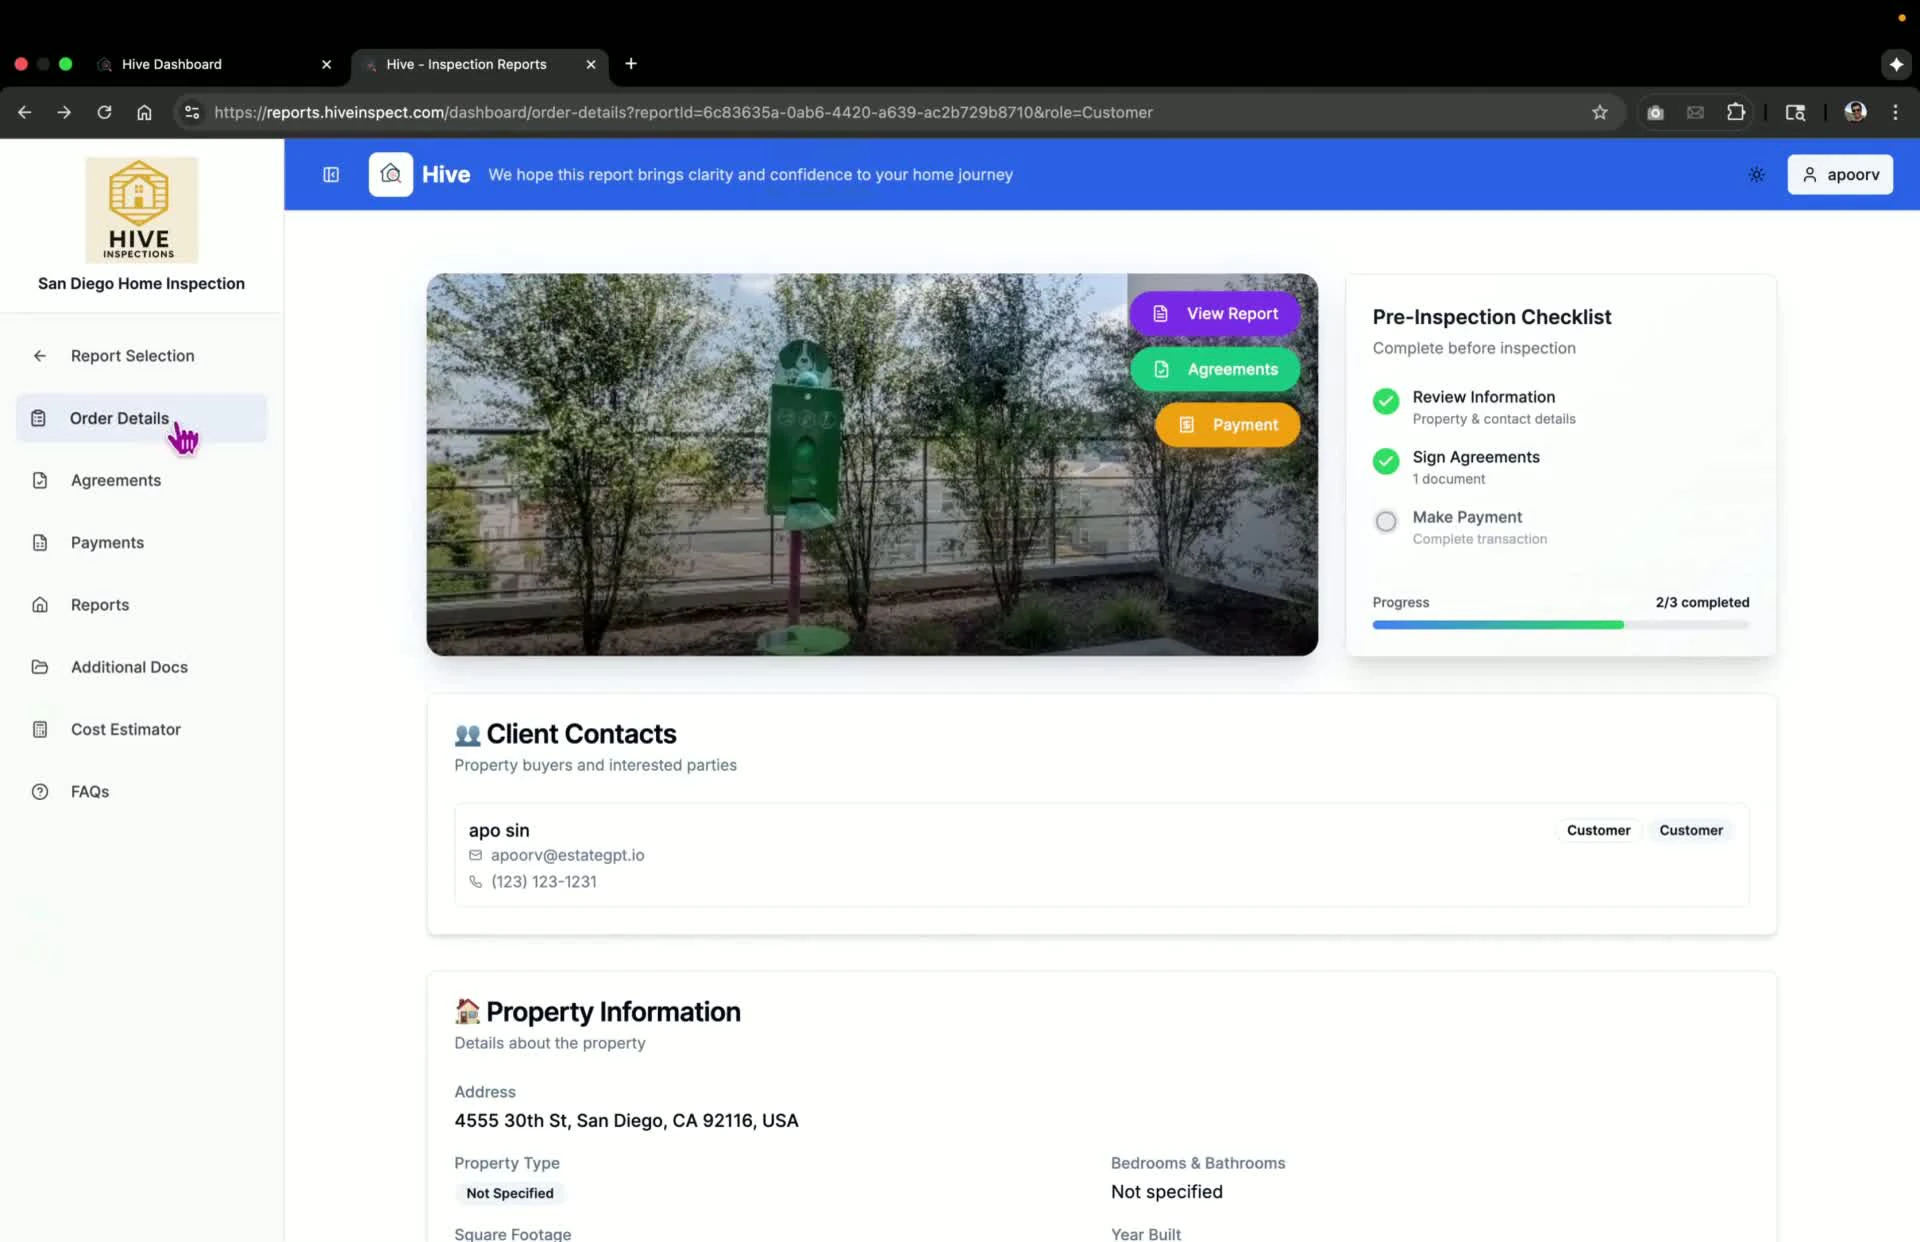Toggle the sidebar collapse icon
The width and height of the screenshot is (1920, 1242).
click(x=331, y=175)
